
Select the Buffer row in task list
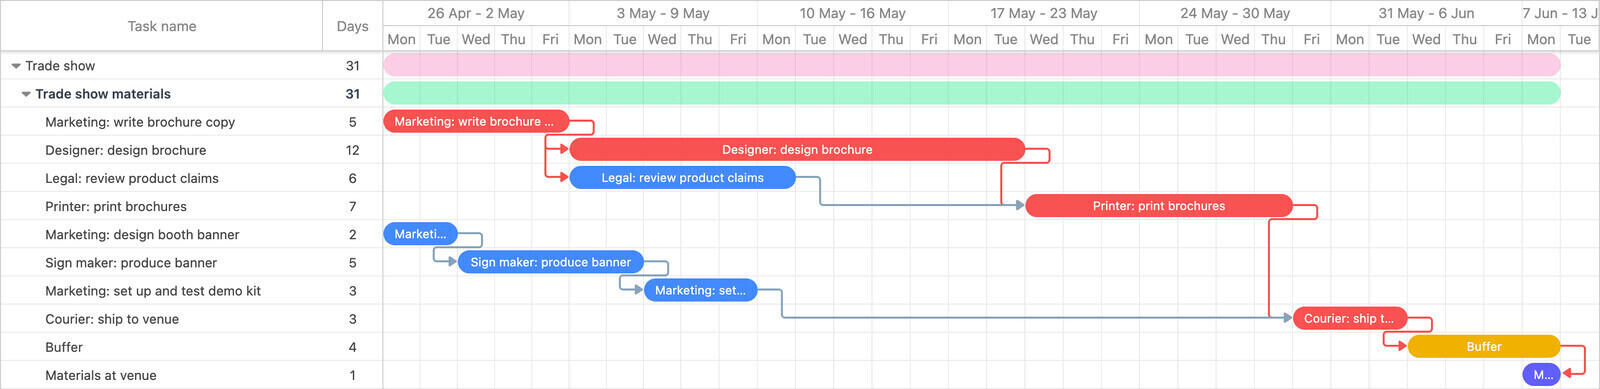(191, 347)
